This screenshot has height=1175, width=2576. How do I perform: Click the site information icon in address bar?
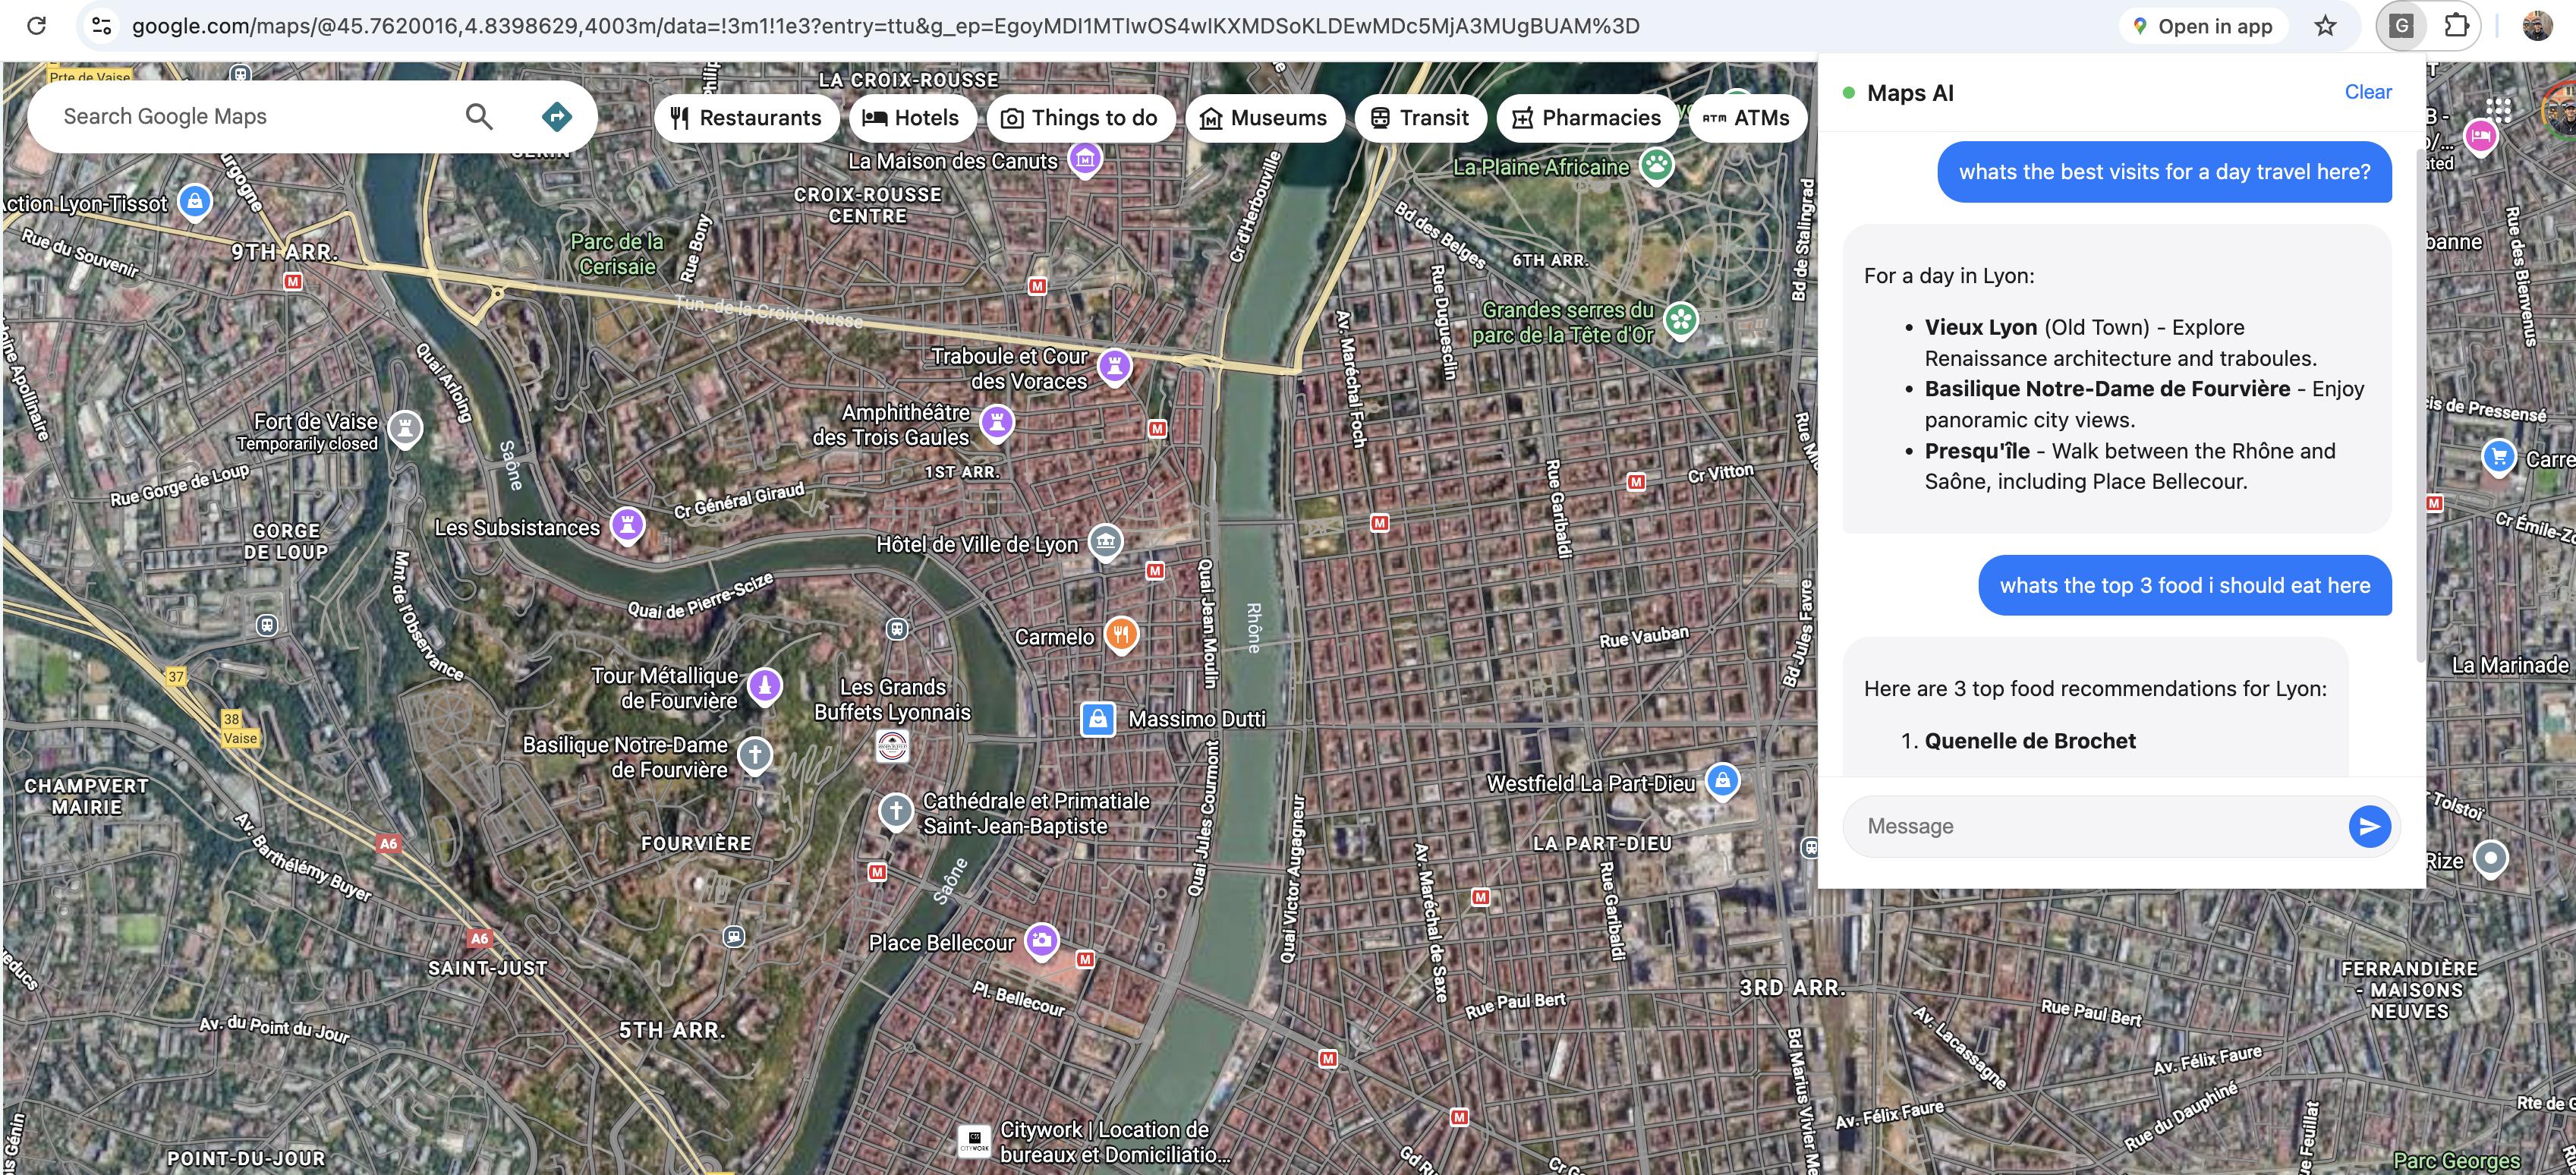coord(101,26)
